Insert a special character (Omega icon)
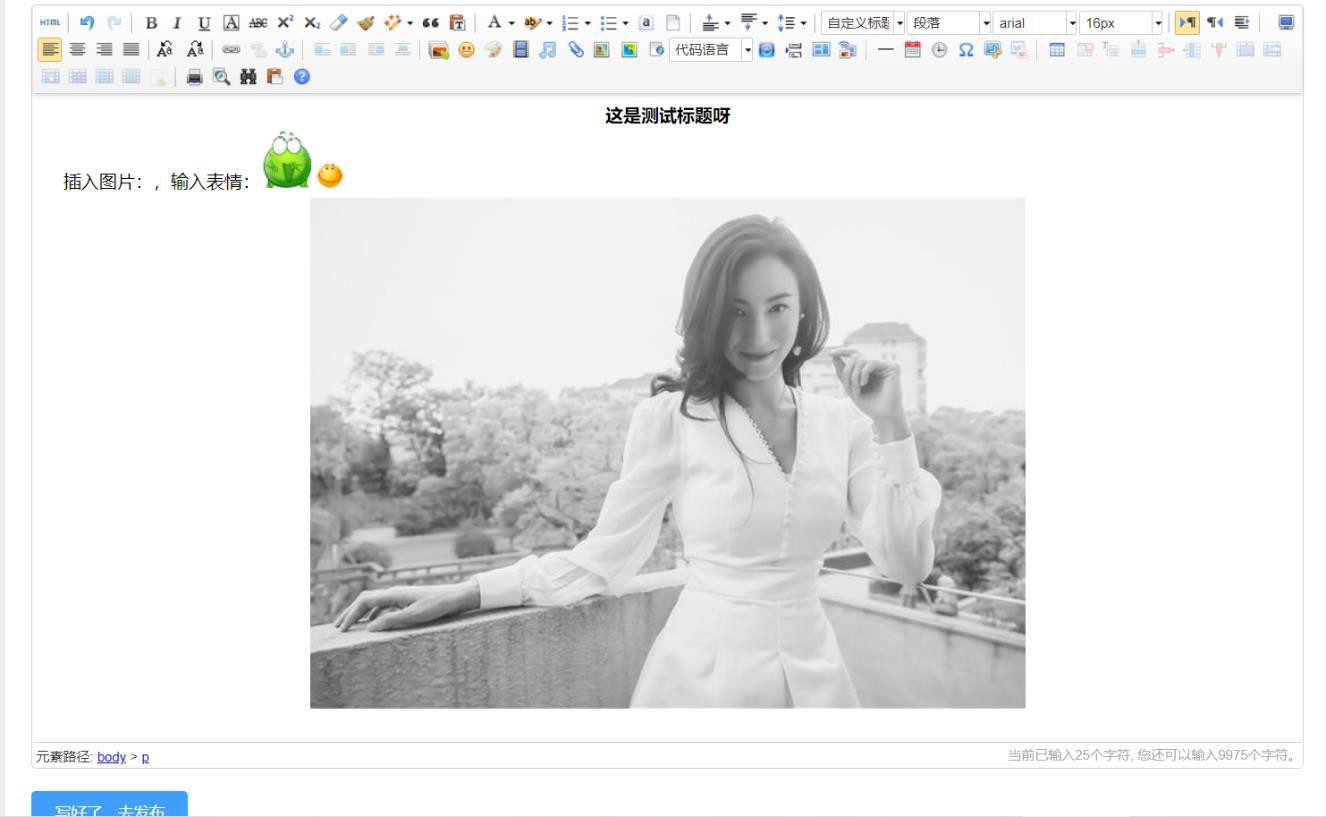The image size is (1326, 817). [968, 48]
